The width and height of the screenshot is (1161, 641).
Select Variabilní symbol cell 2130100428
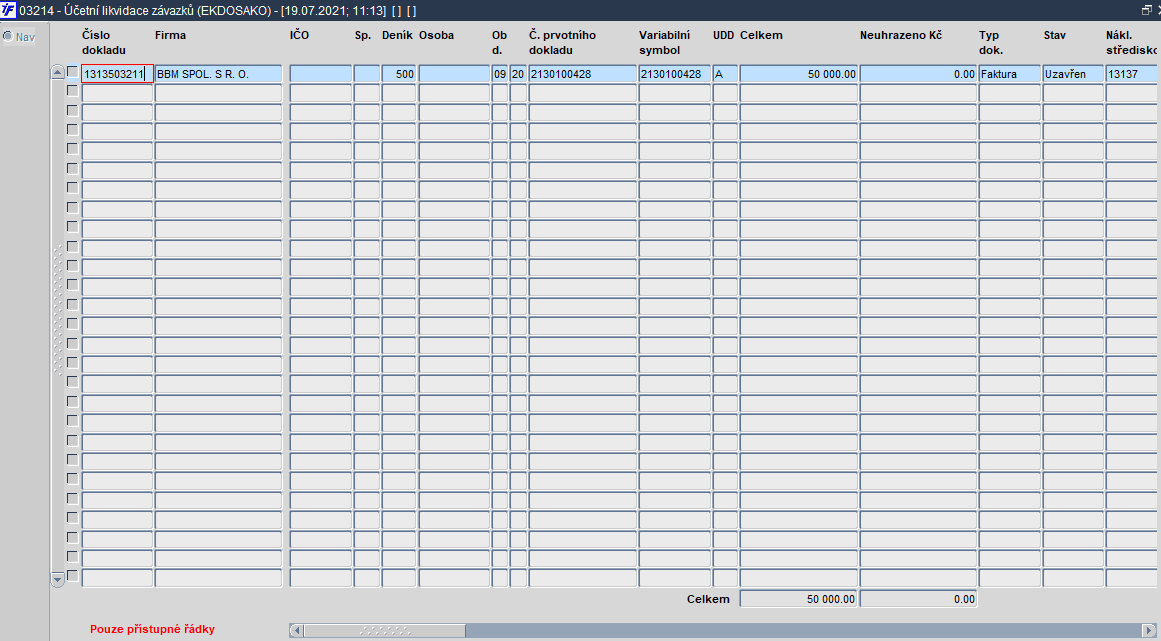675,74
